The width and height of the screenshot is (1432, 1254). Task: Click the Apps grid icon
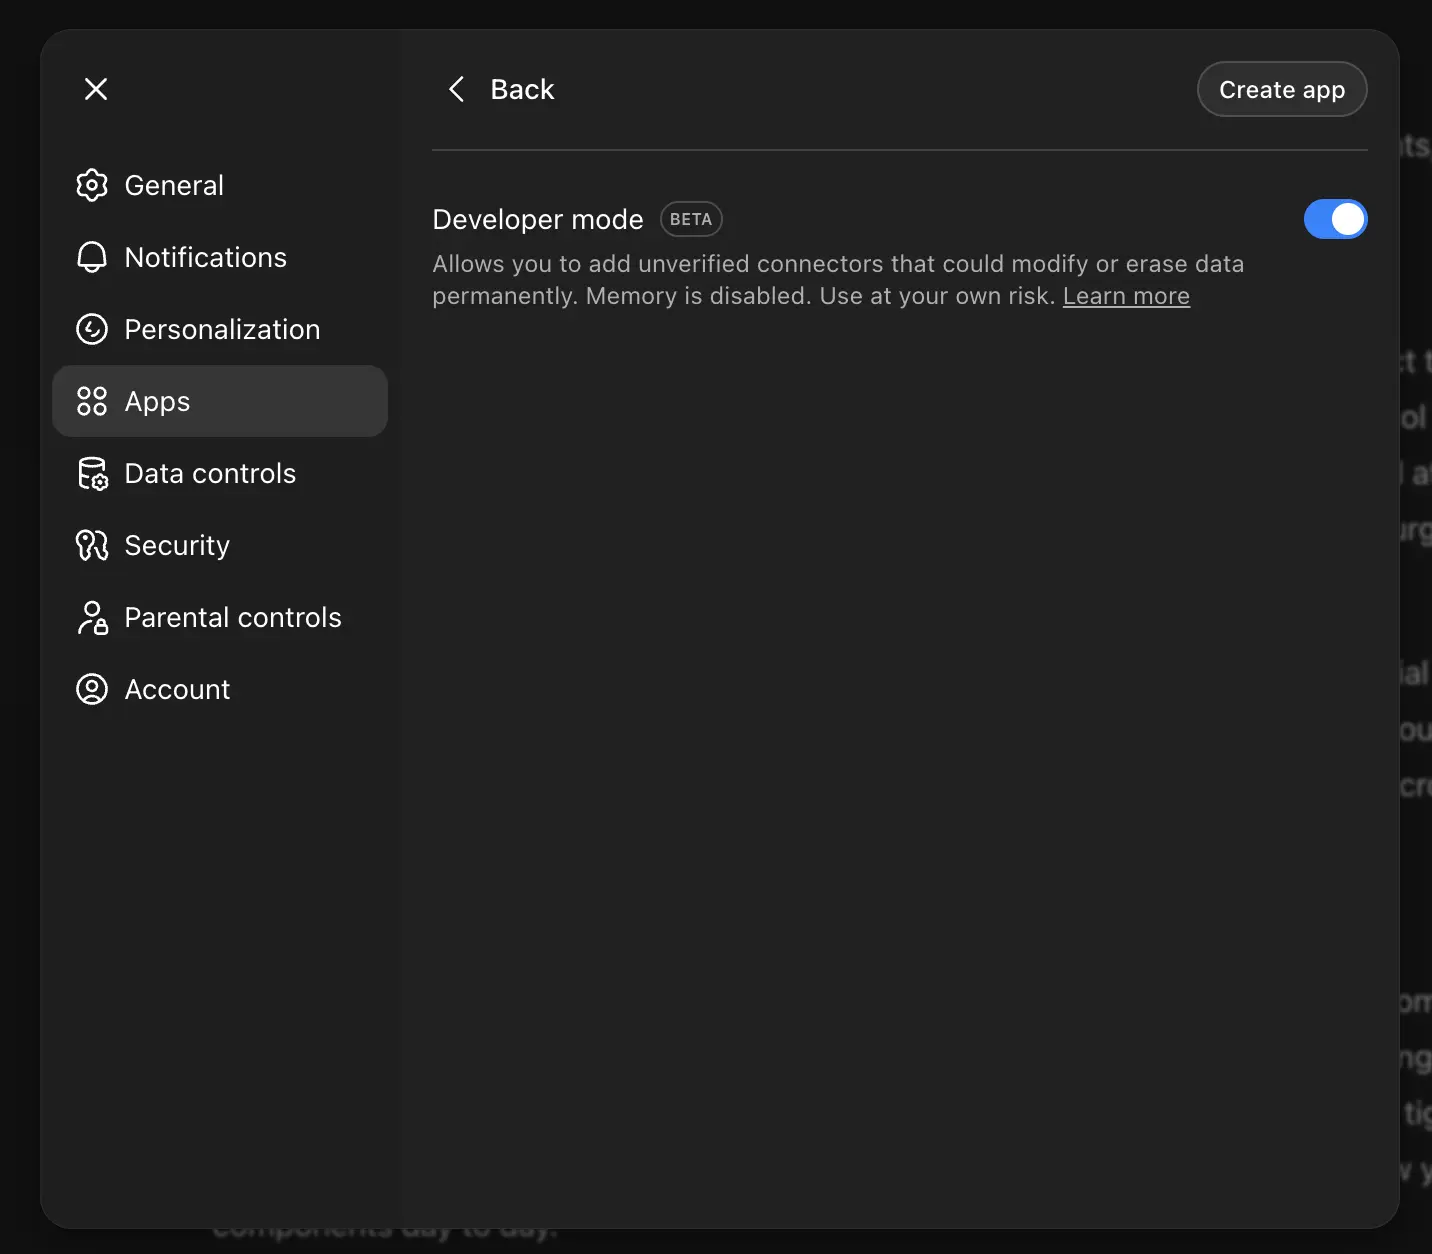[x=91, y=401]
